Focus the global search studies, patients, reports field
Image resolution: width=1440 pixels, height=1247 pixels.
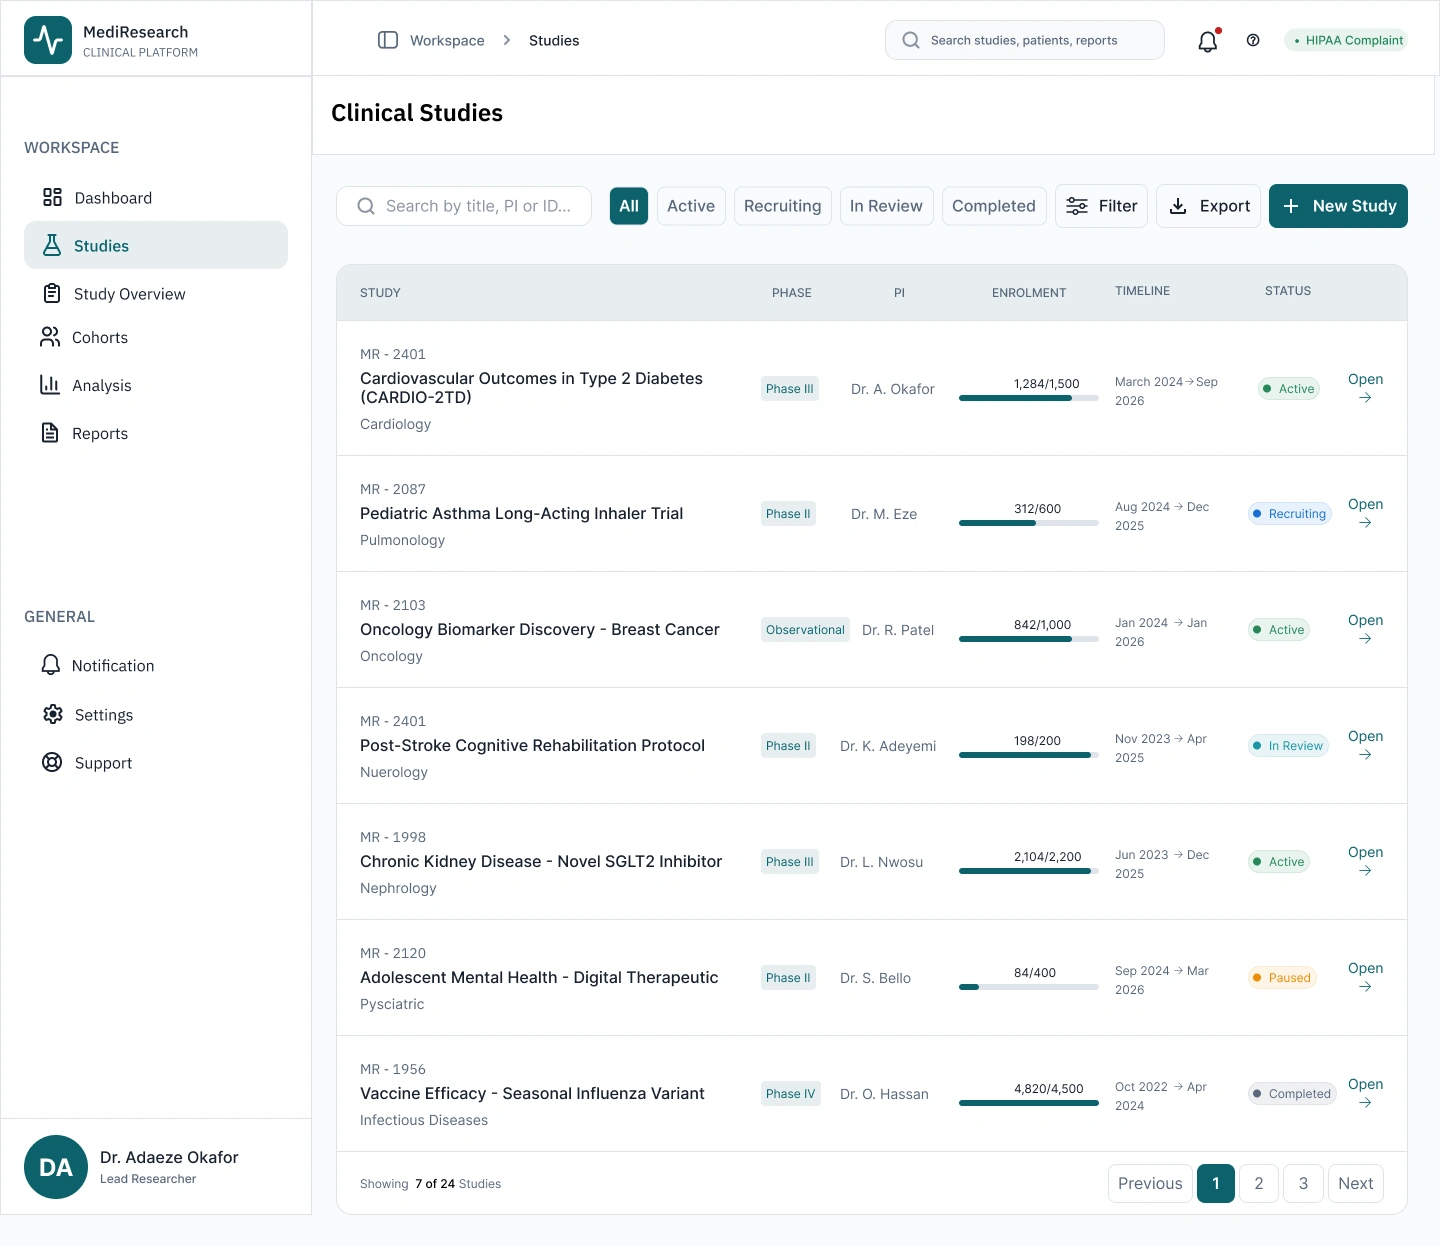pyautogui.click(x=1025, y=40)
